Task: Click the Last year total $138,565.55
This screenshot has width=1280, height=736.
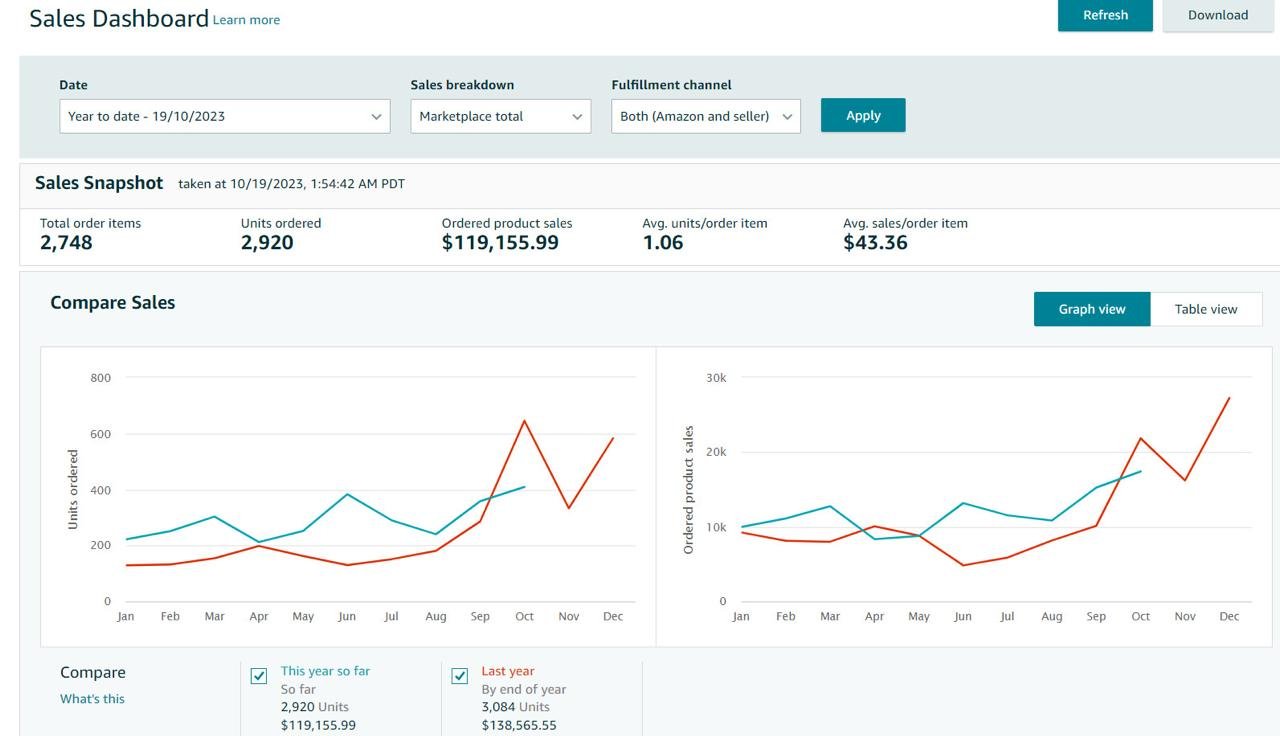Action: pyautogui.click(x=519, y=725)
